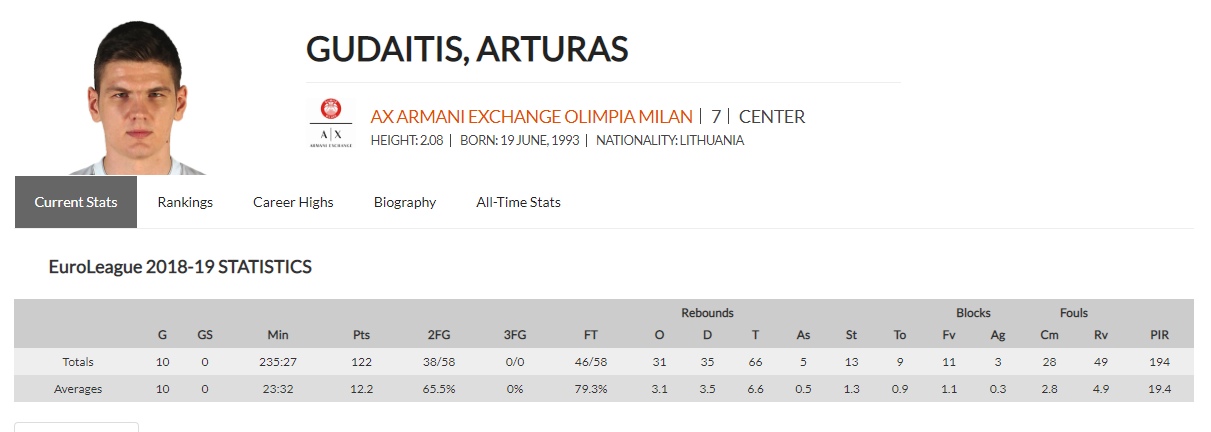View the All-Time Stats tab

point(518,202)
